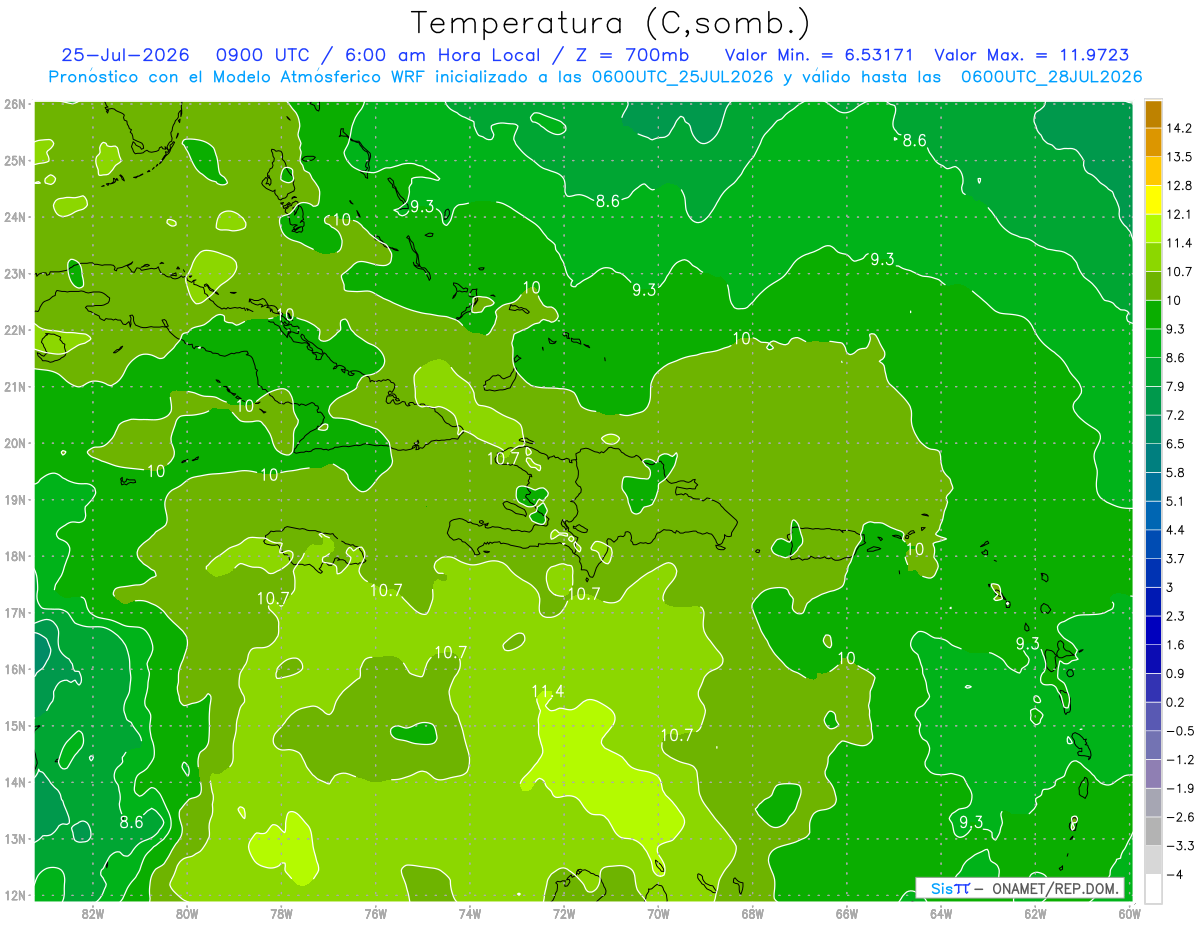Click the "-3.3" color scale label
The width and height of the screenshot is (1200, 927).
1179,846
